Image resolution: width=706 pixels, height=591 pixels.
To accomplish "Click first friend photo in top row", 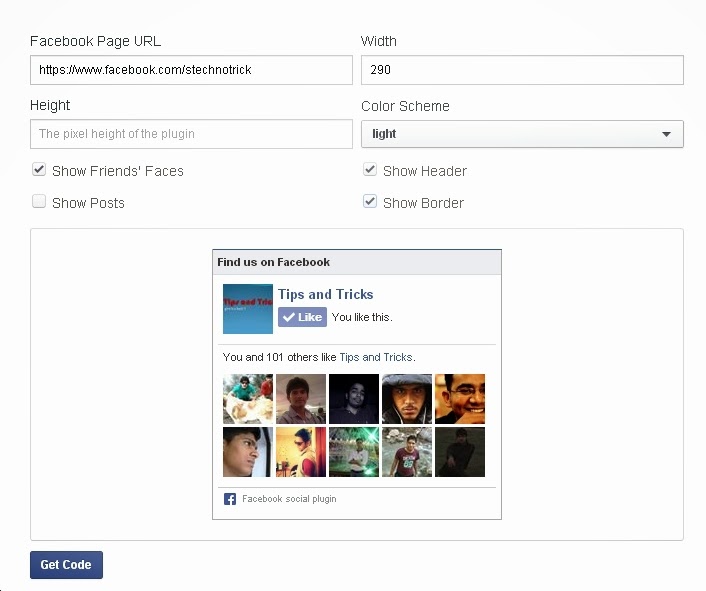I will tap(248, 399).
